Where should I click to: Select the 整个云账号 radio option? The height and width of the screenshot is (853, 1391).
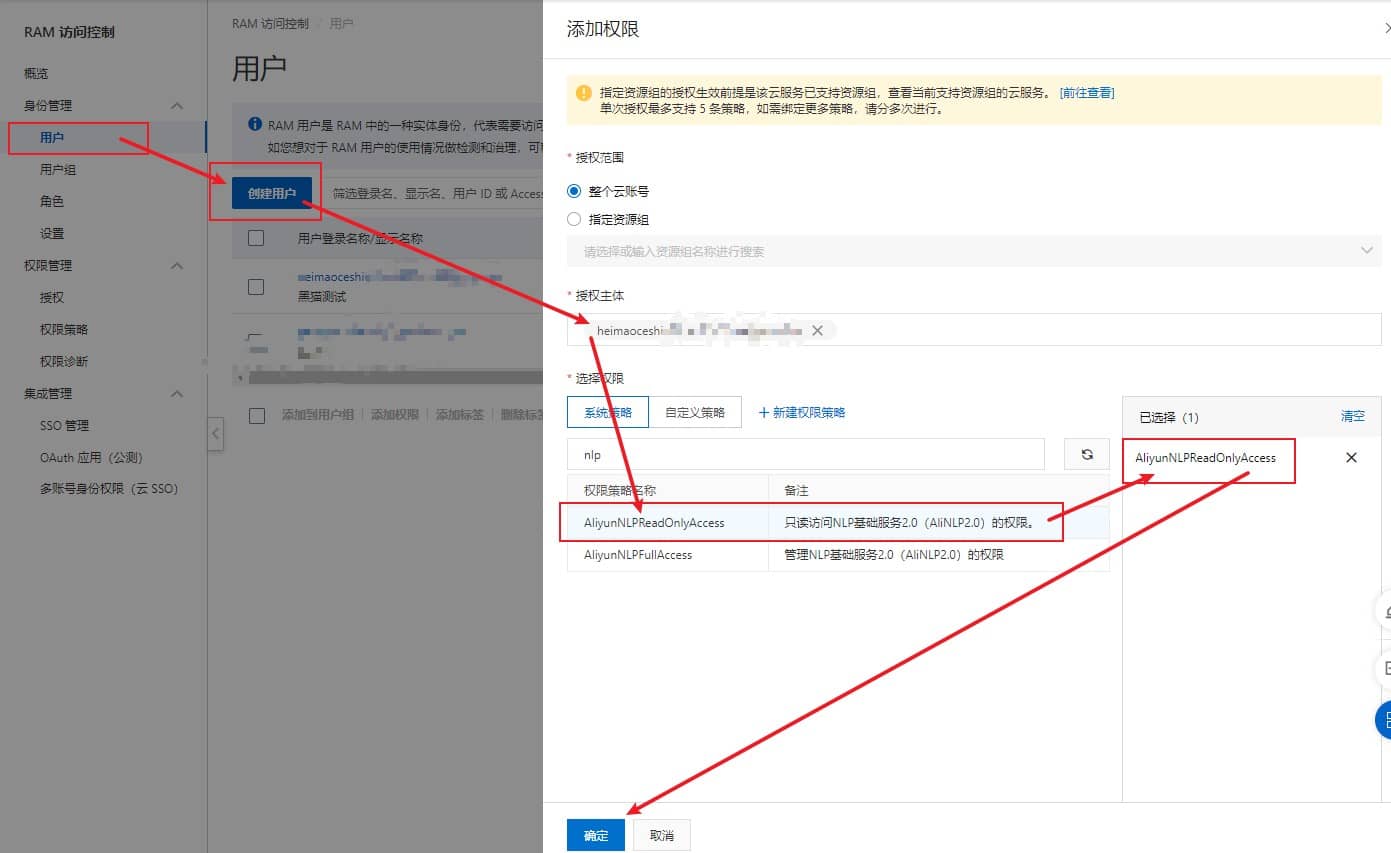point(574,191)
